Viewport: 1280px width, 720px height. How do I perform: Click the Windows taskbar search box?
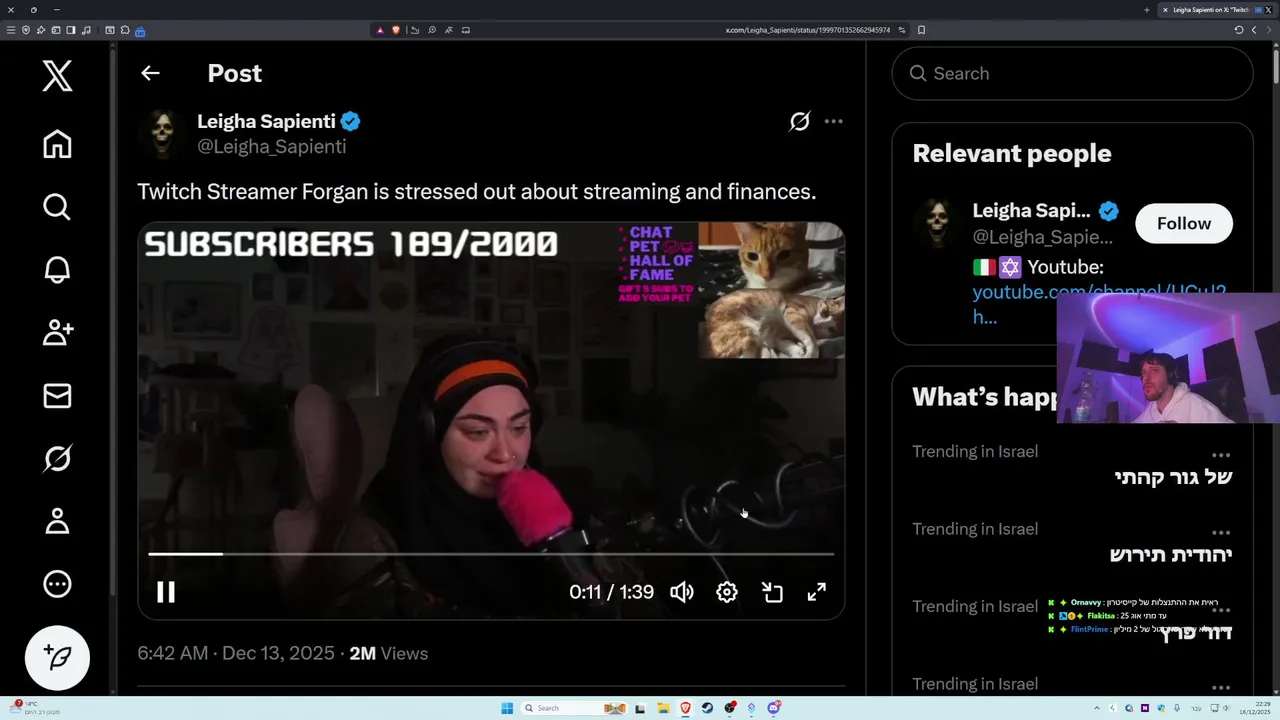click(x=573, y=708)
